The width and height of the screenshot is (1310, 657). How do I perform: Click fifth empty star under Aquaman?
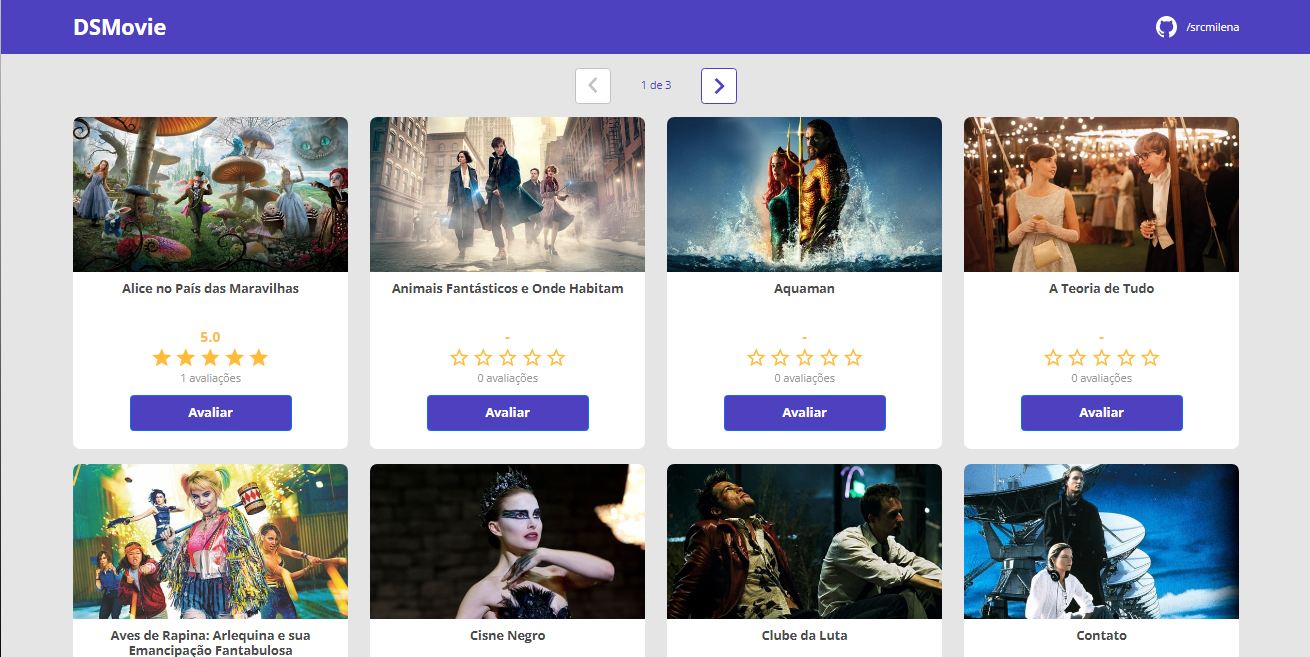(x=853, y=358)
